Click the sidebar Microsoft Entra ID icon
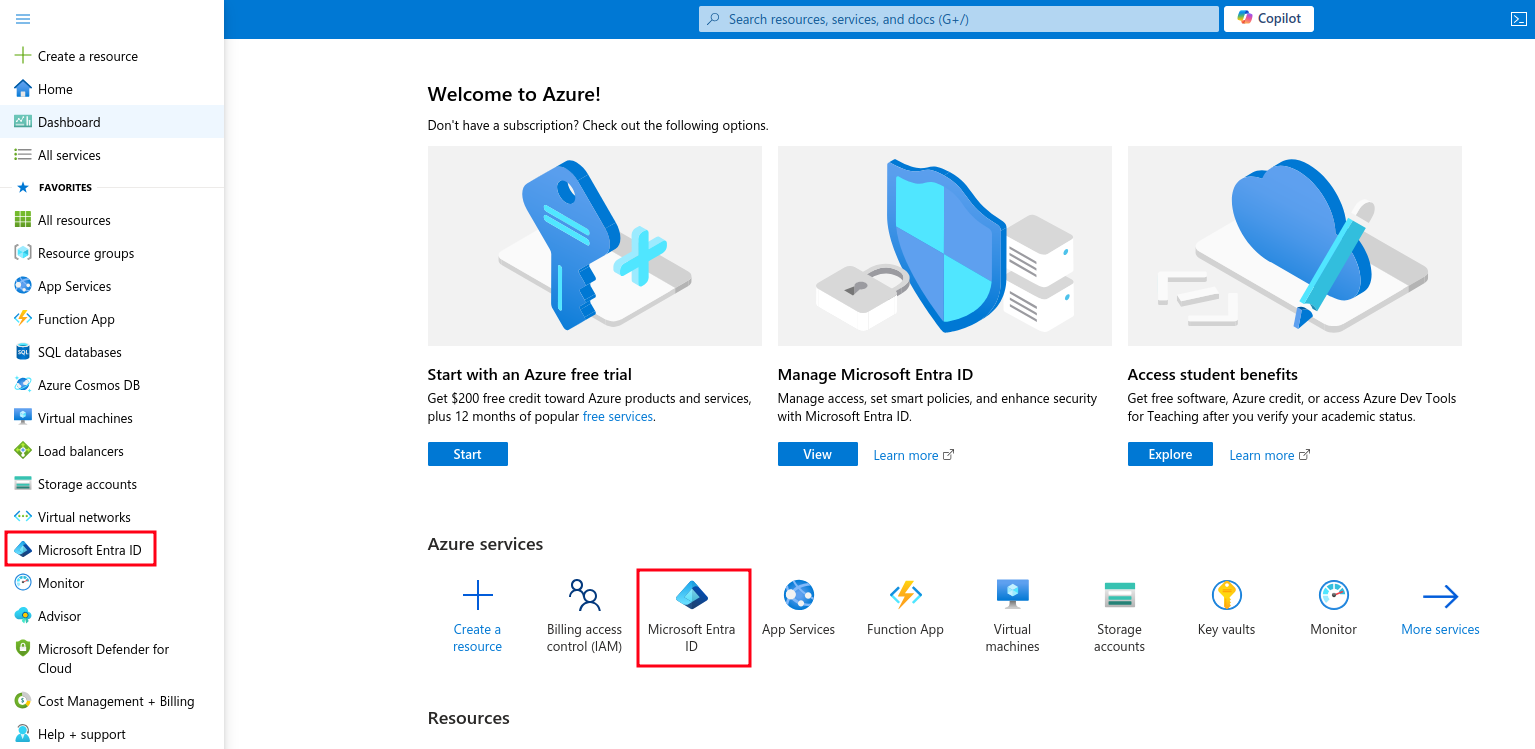1535x749 pixels. (x=23, y=550)
